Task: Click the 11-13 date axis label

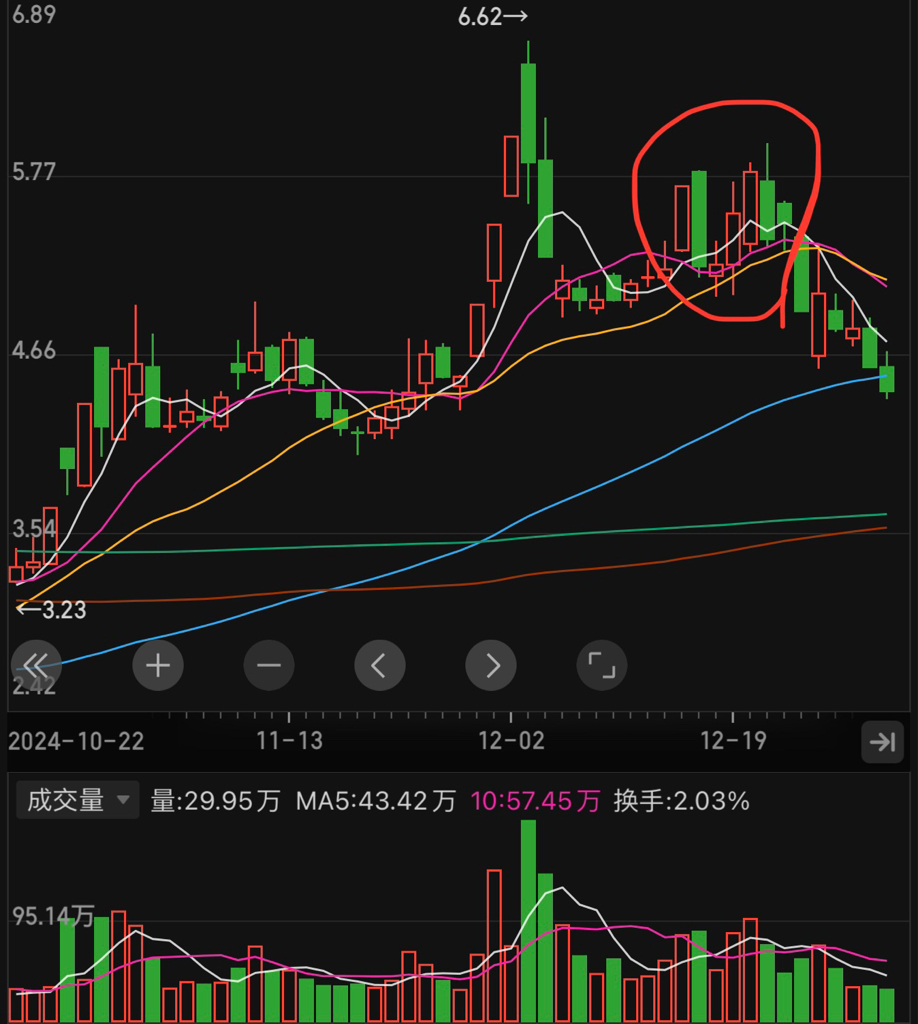Action: pos(289,741)
